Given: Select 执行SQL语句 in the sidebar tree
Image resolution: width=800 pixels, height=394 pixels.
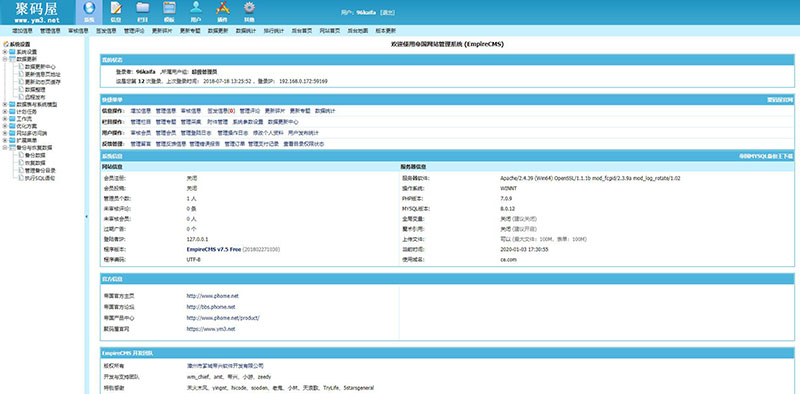Looking at the screenshot, I should coord(40,178).
